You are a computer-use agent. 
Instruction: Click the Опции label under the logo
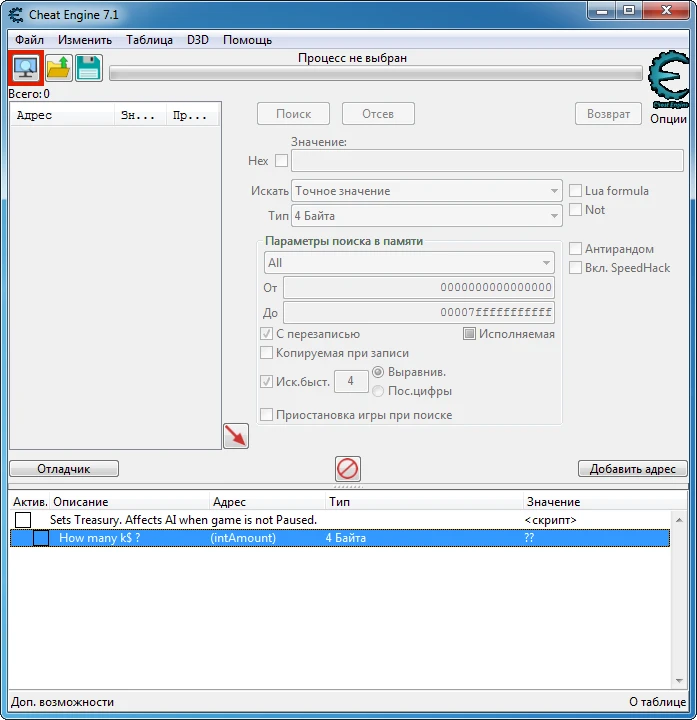[668, 118]
